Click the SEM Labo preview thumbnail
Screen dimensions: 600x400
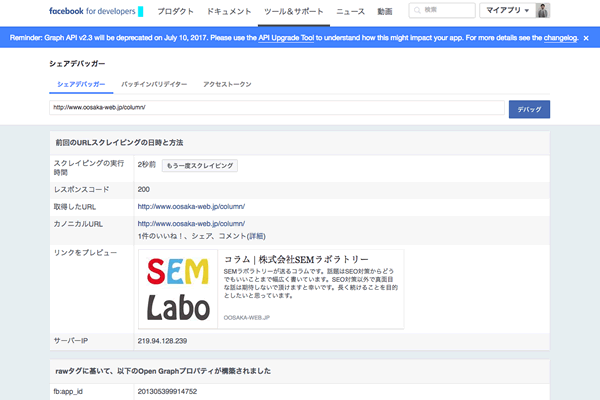[178, 289]
